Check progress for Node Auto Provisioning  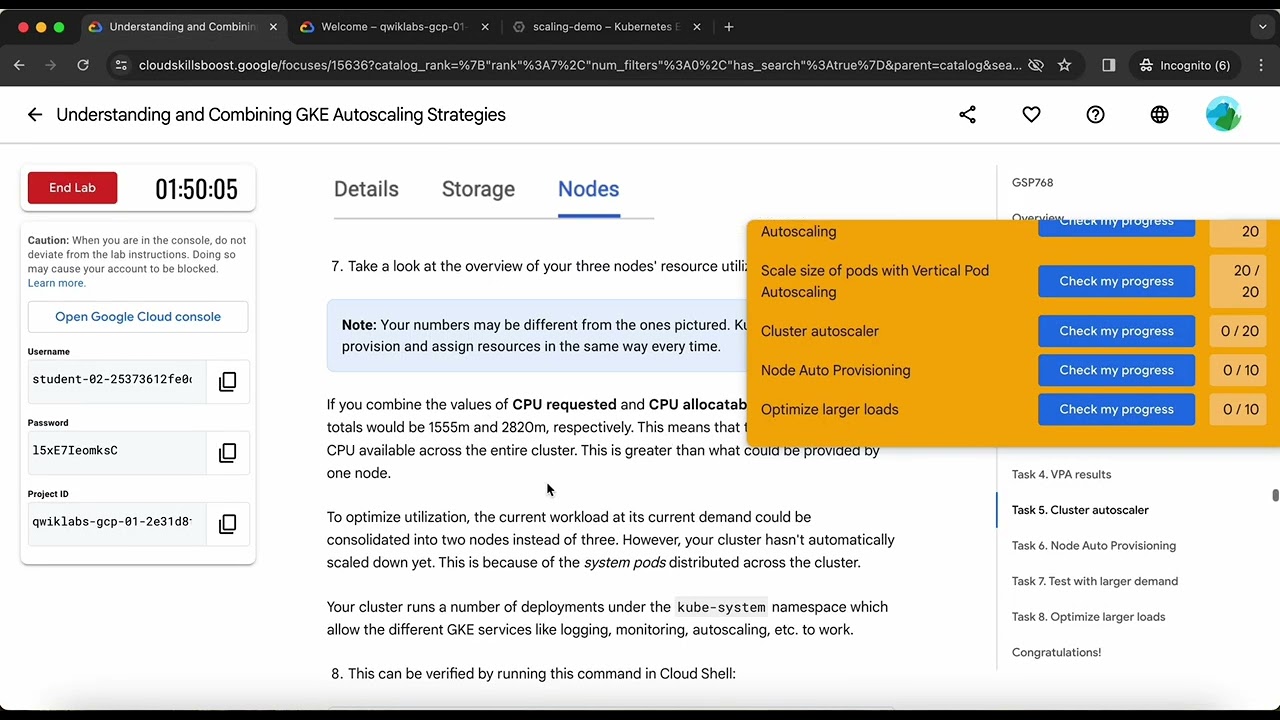click(x=1116, y=370)
